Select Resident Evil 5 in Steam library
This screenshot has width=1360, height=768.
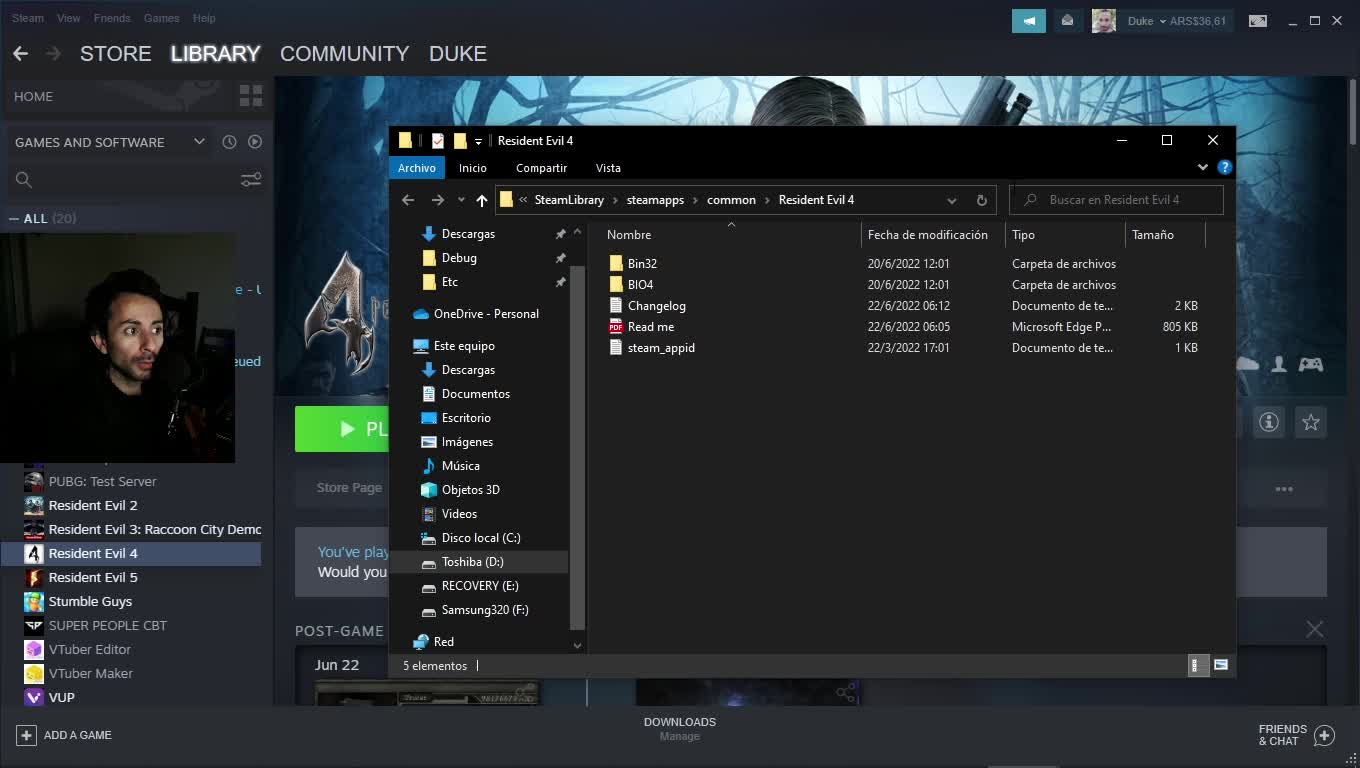click(93, 577)
